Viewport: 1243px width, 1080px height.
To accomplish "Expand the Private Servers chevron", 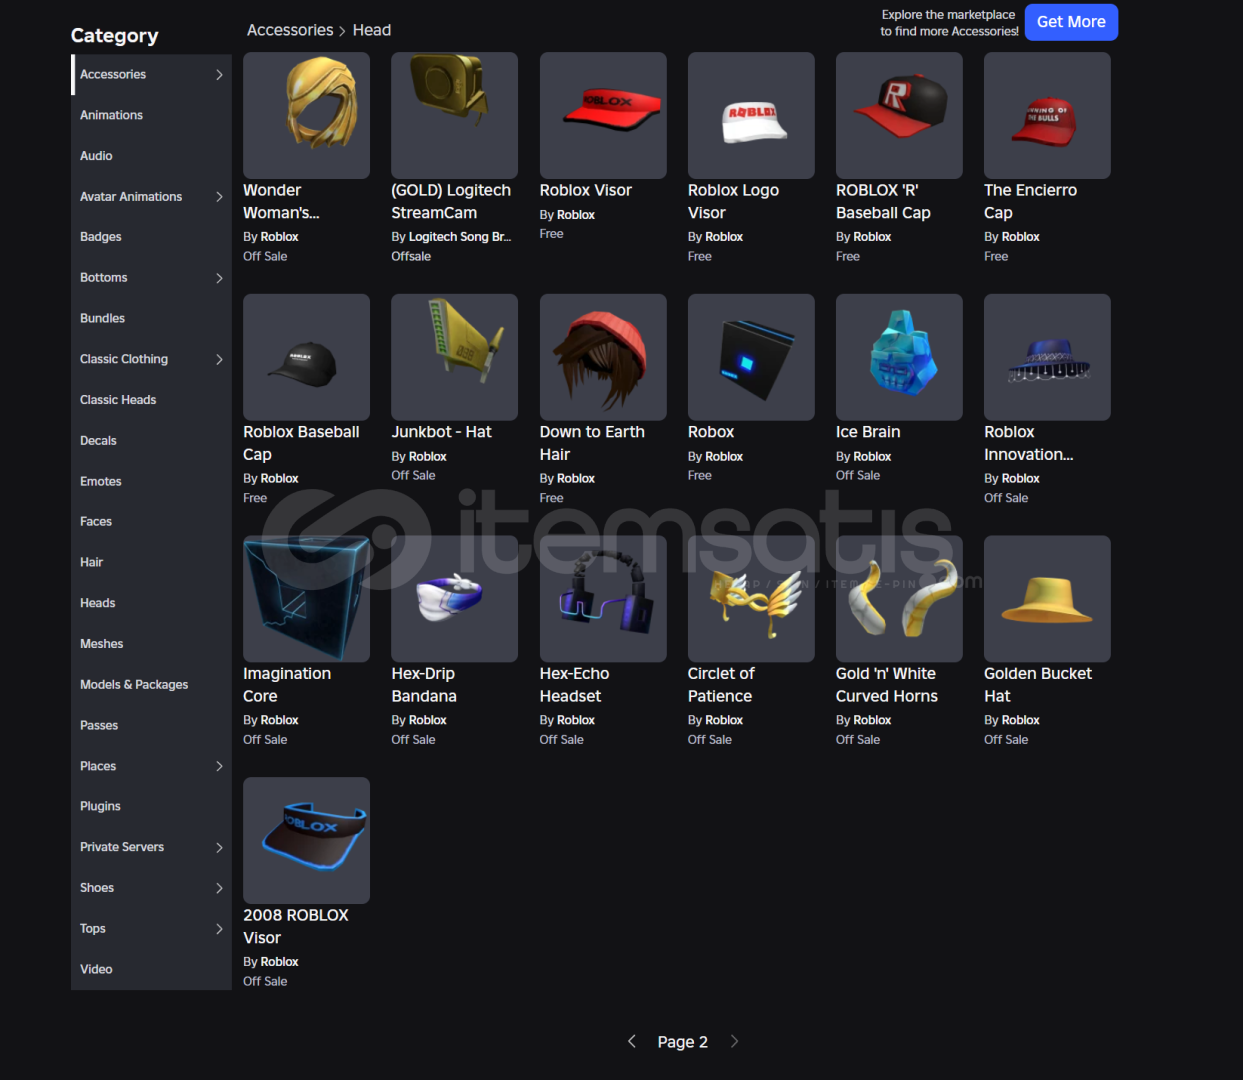I will click(219, 847).
